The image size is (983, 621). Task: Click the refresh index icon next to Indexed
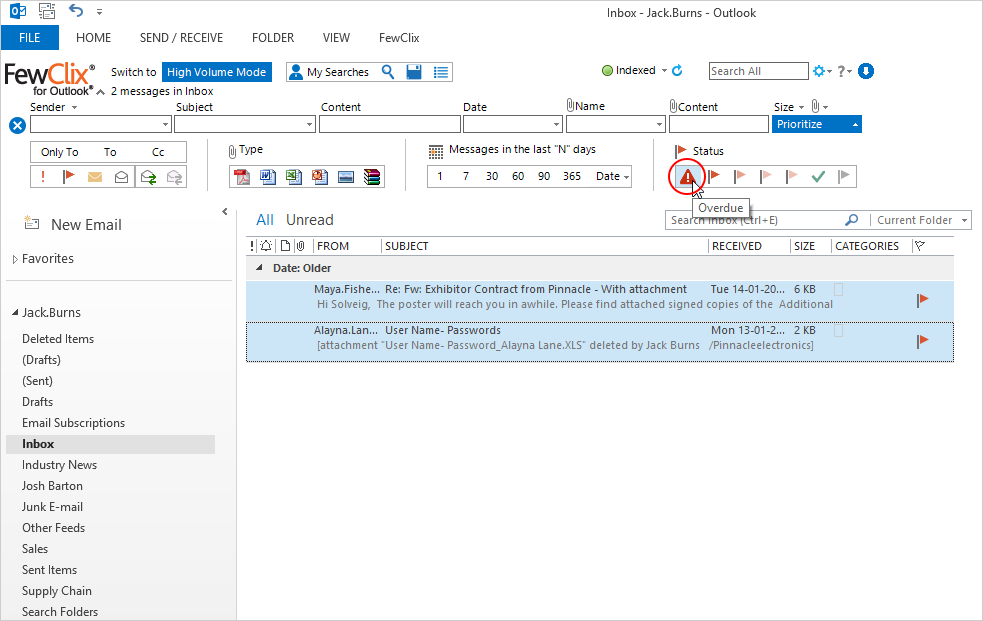point(677,71)
